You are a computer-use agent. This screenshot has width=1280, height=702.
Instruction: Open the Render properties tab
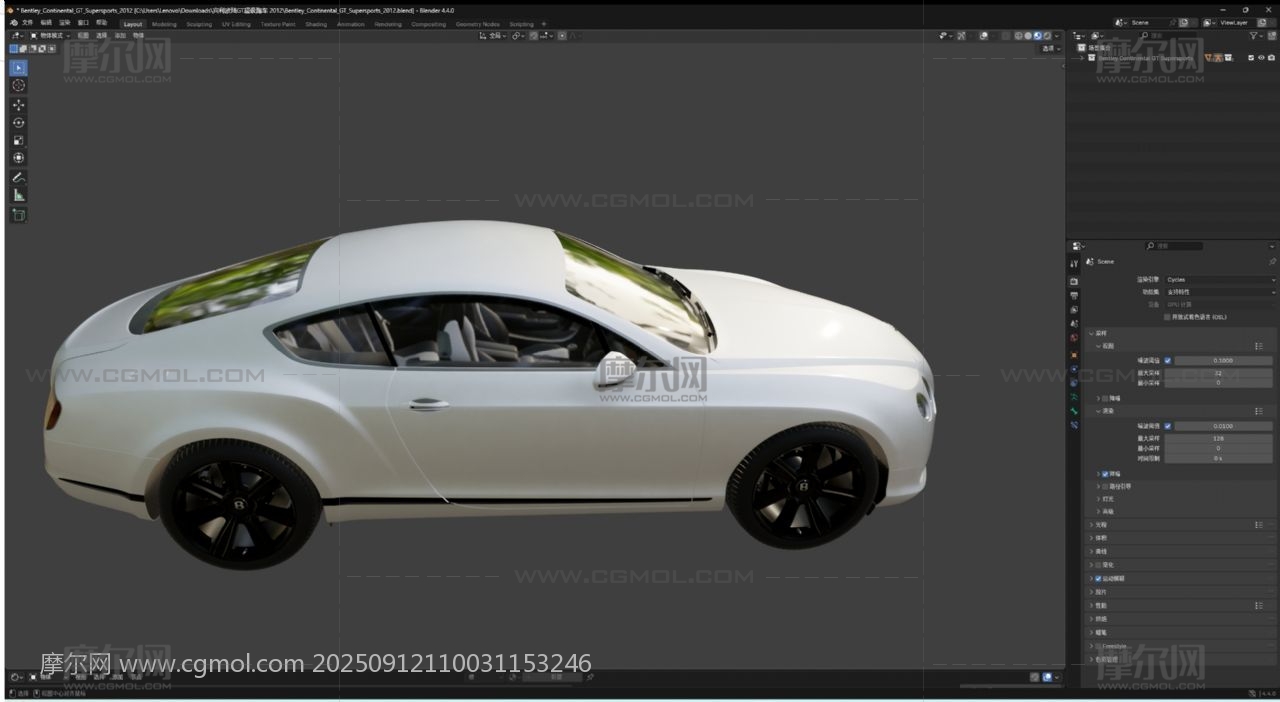(x=1074, y=281)
